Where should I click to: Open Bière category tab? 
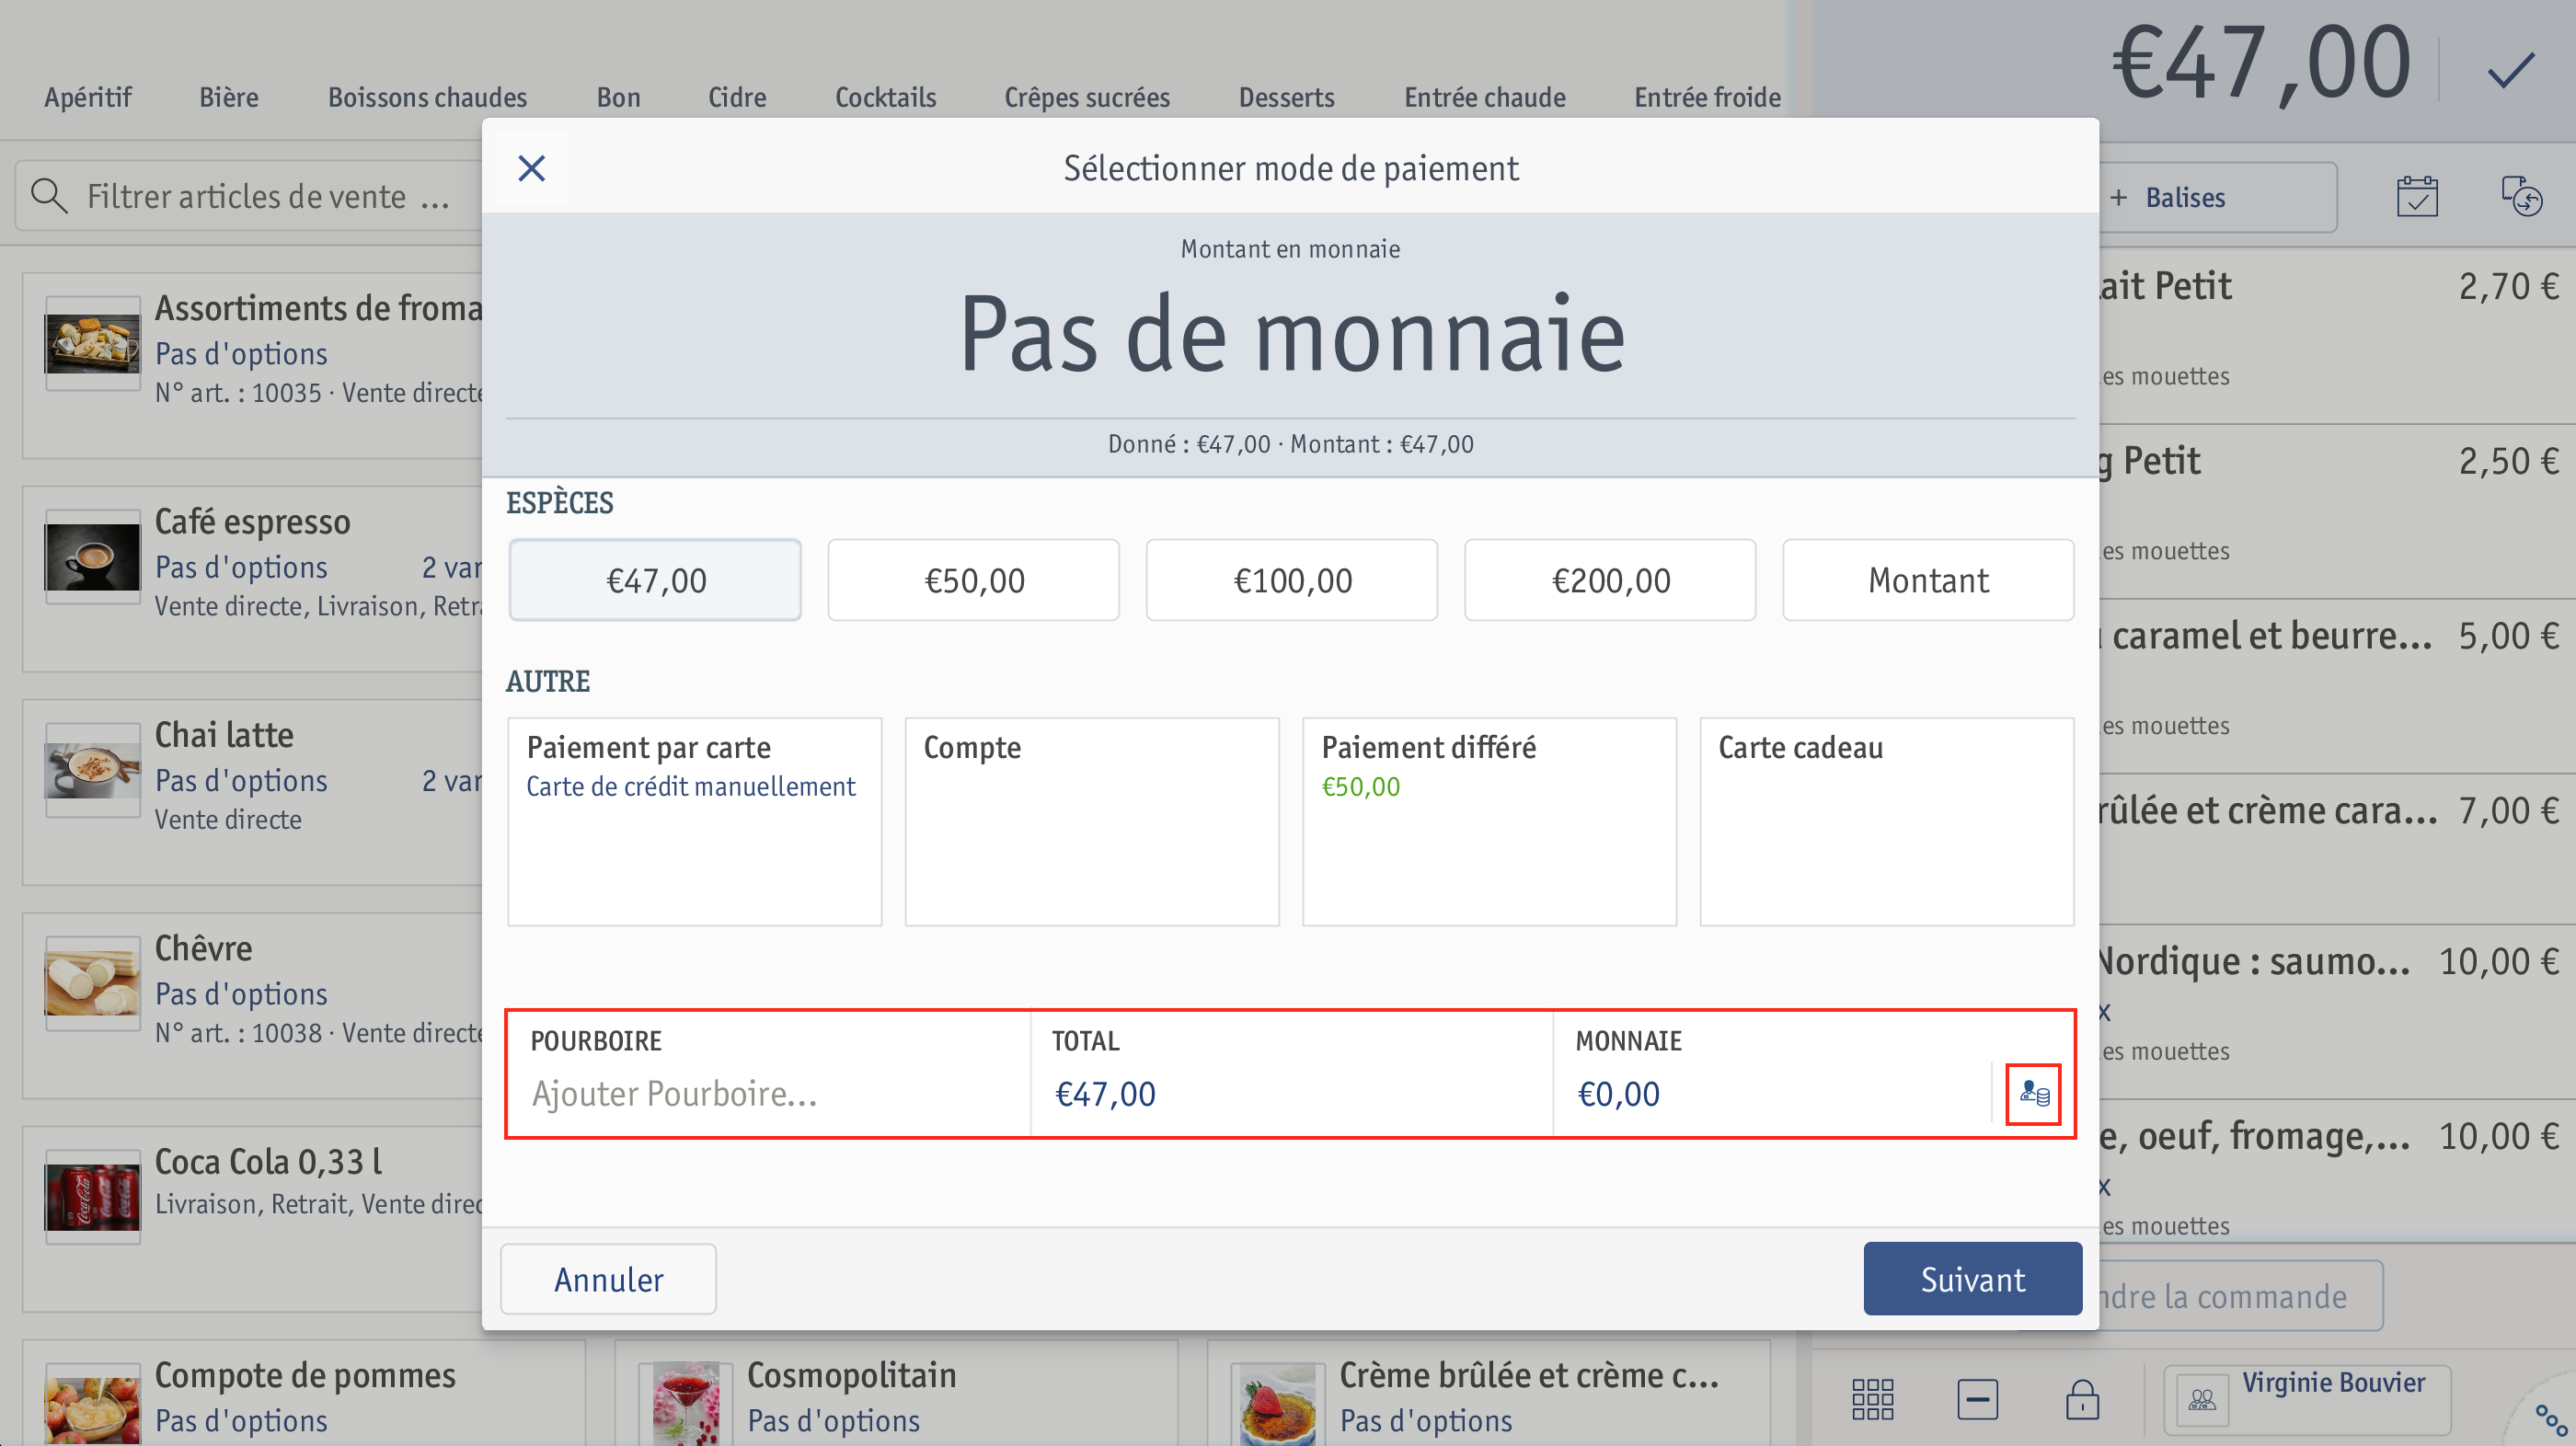point(228,97)
